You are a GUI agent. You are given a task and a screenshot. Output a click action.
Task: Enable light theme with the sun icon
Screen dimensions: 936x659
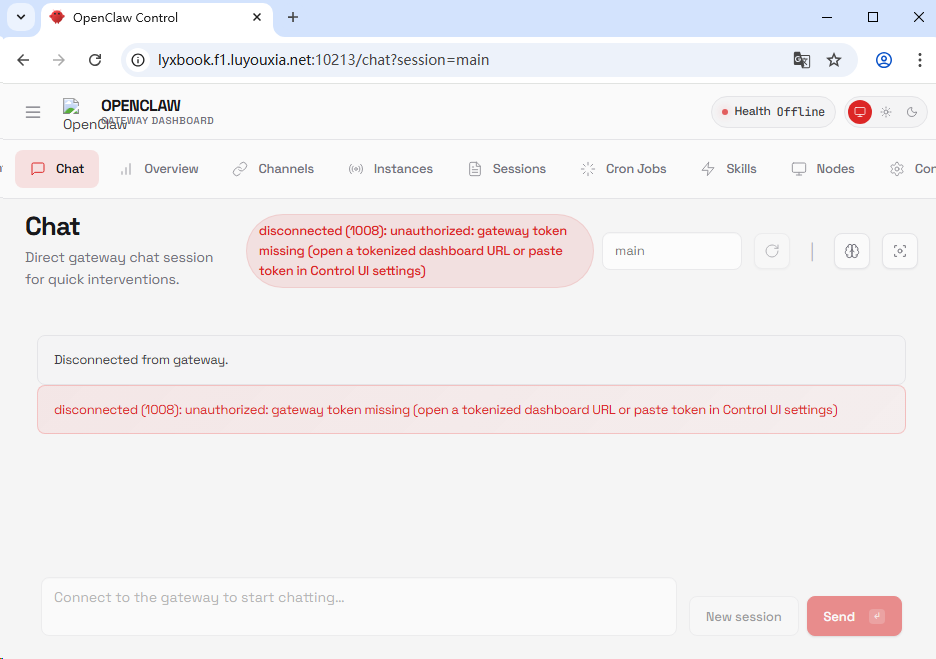point(886,112)
